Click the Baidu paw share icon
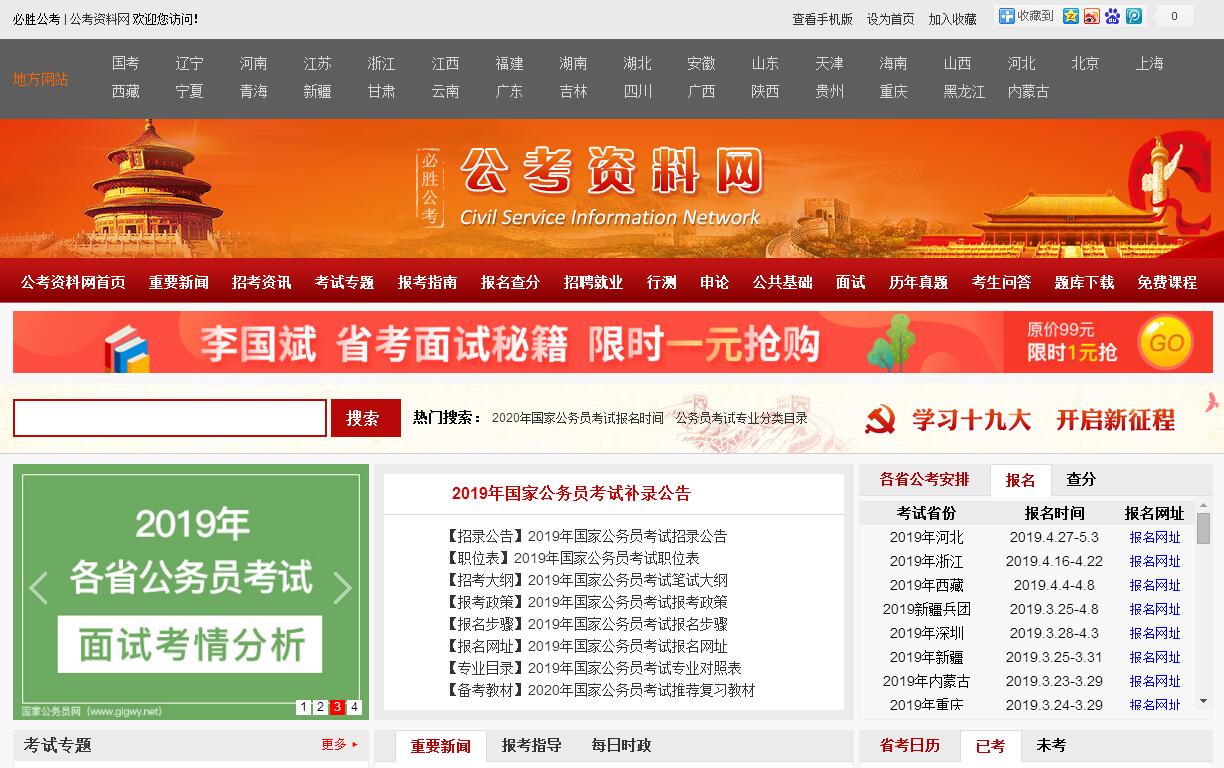This screenshot has height=768, width=1224. pyautogui.click(x=1113, y=16)
